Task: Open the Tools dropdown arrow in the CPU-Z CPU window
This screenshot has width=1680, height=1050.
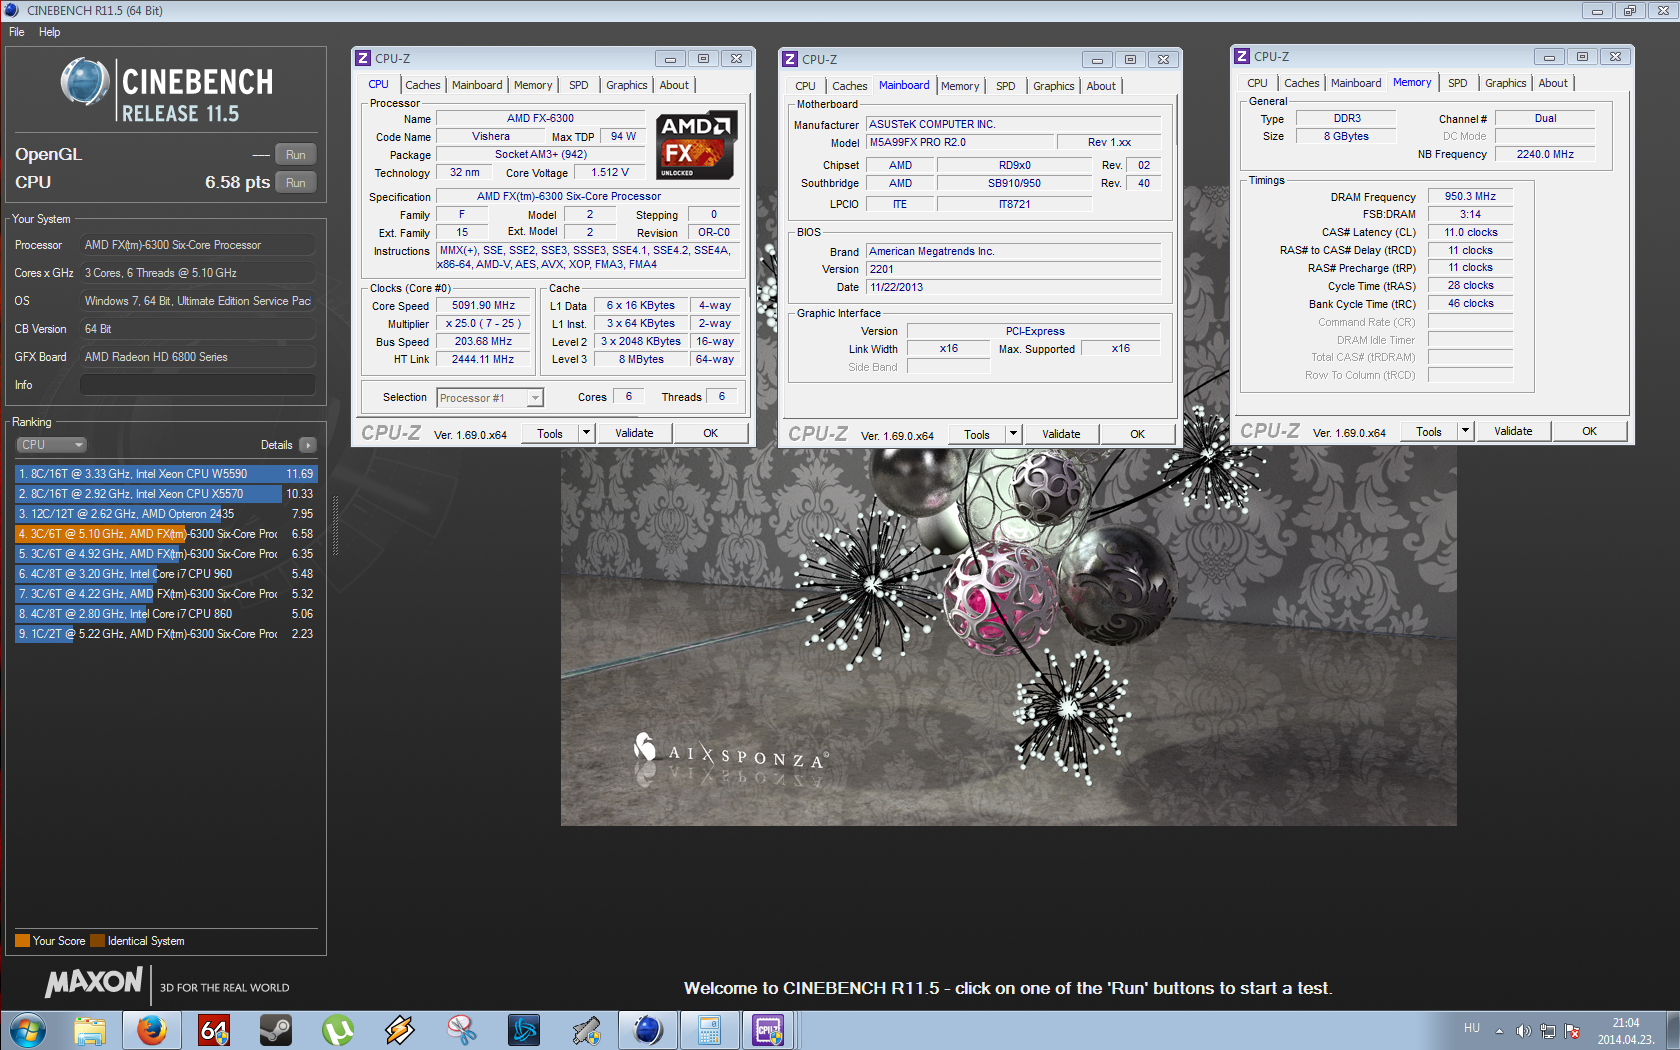Action: point(587,433)
